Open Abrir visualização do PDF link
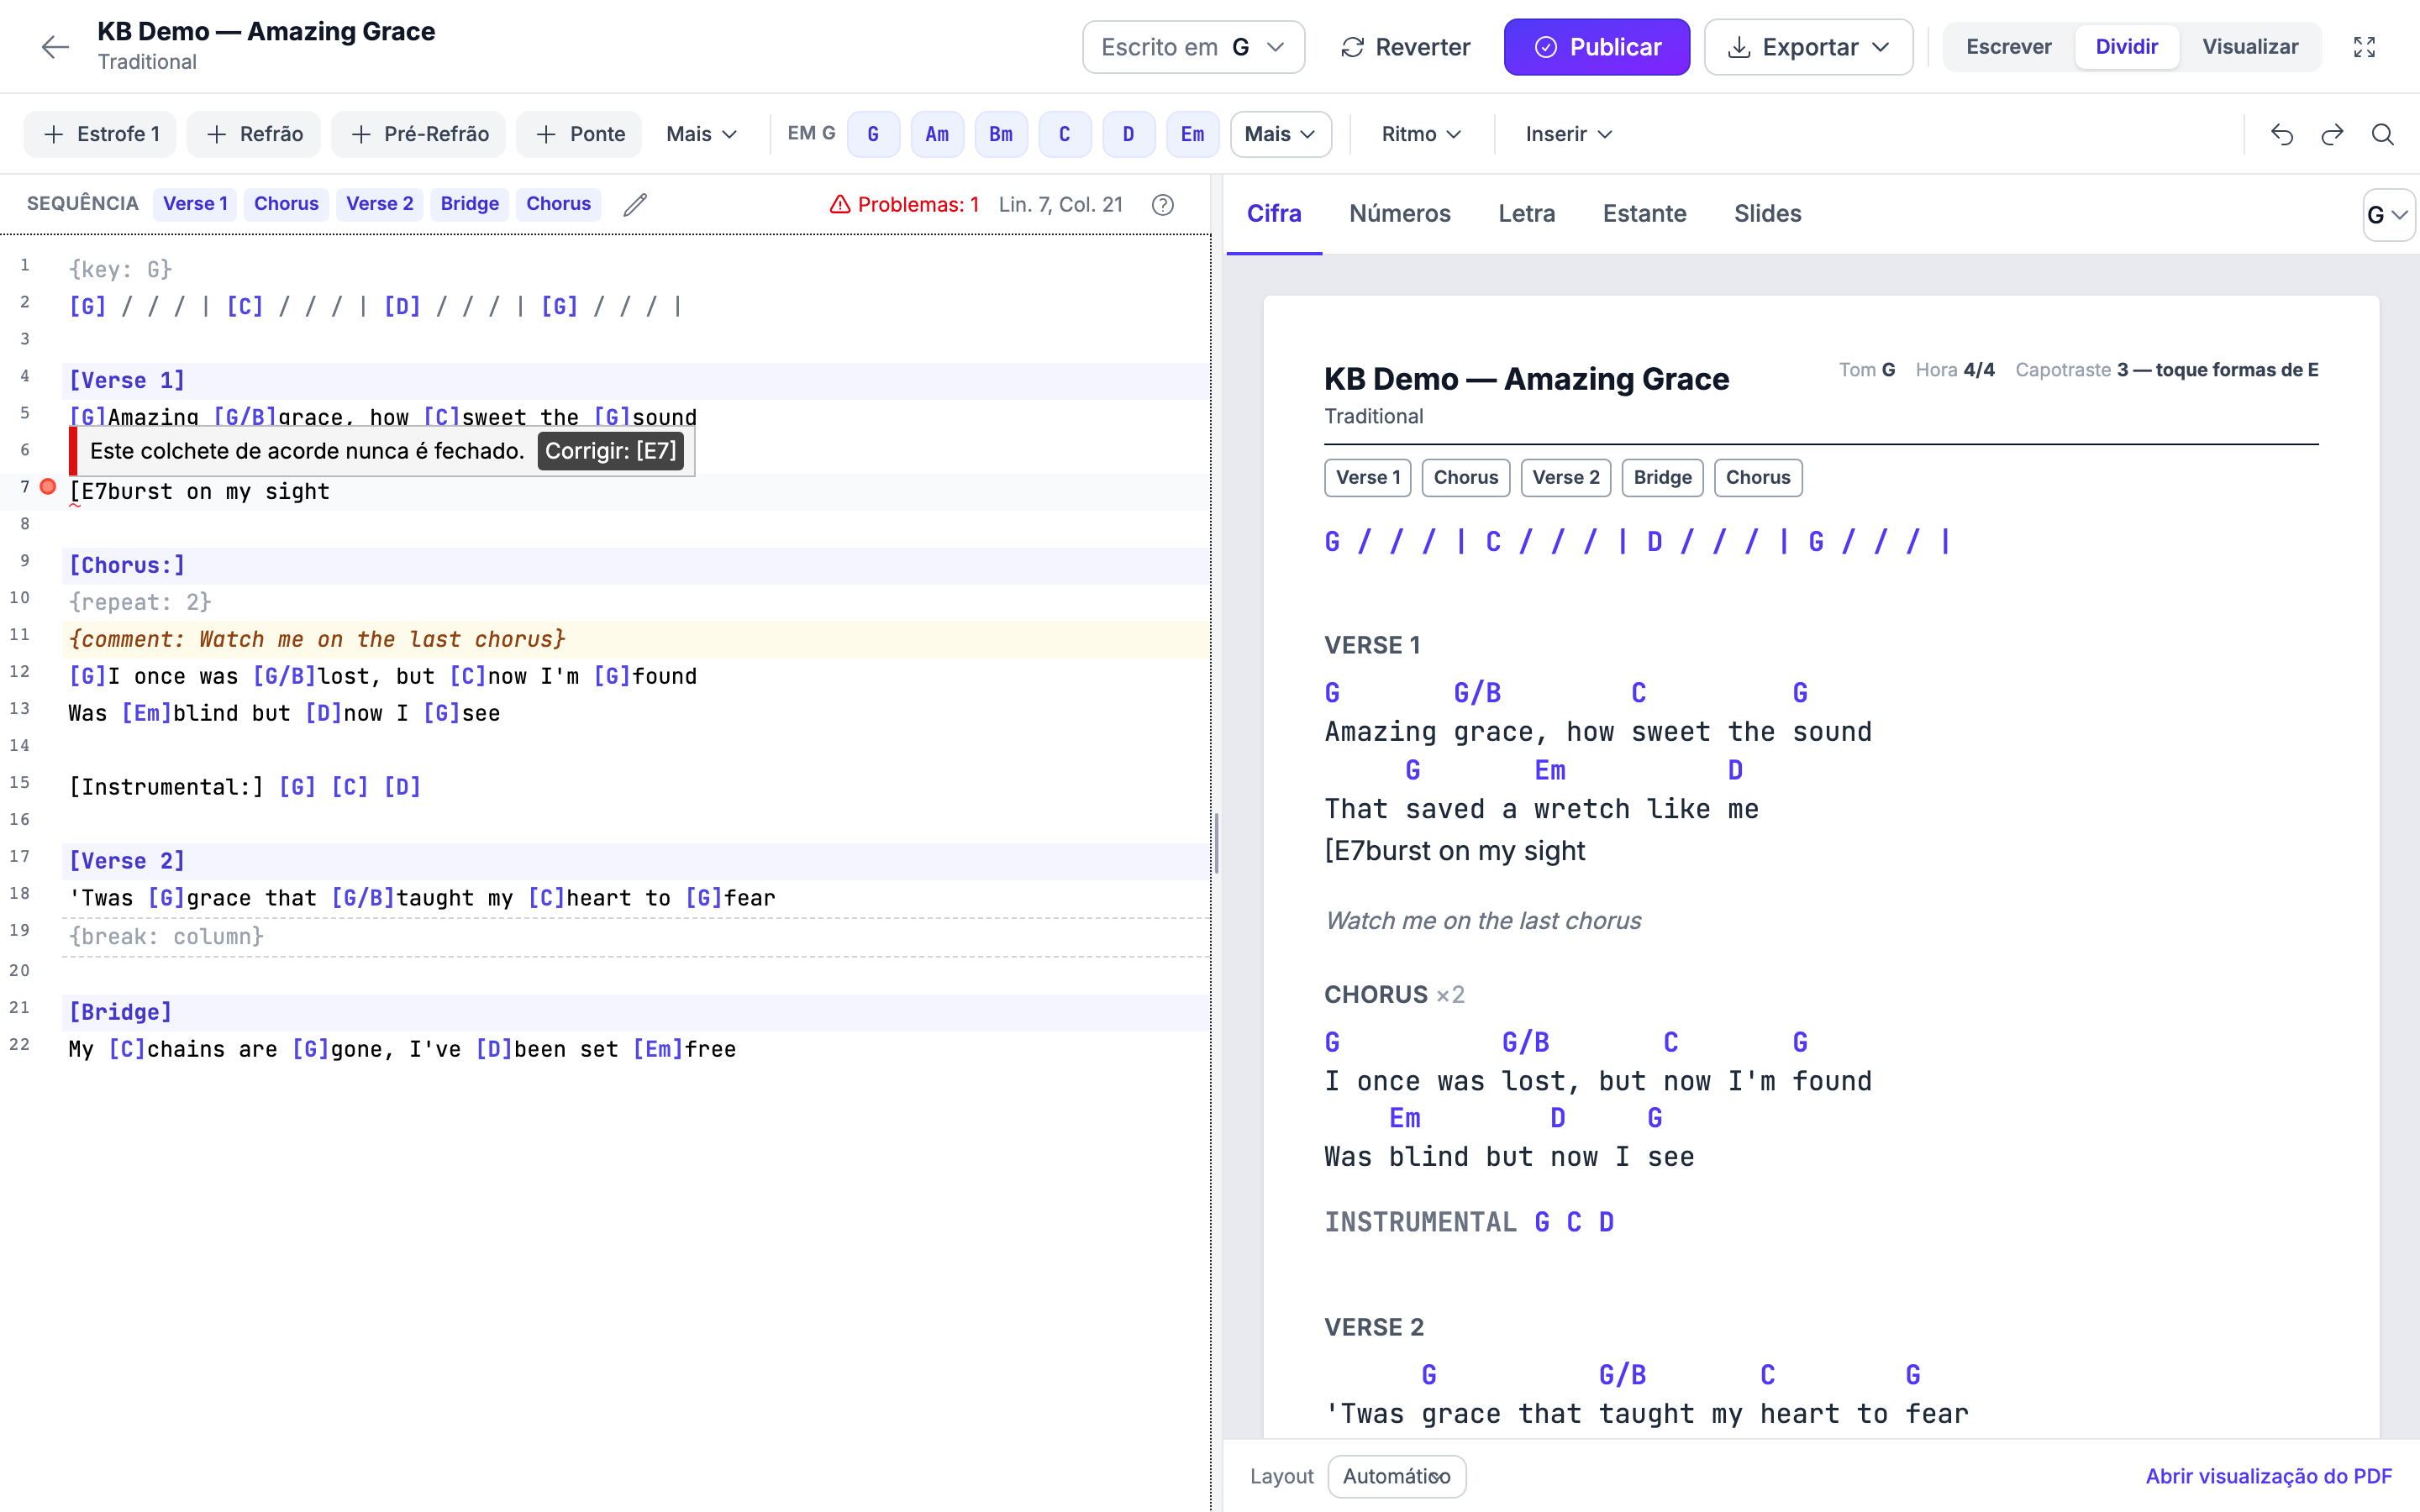 [x=2268, y=1476]
